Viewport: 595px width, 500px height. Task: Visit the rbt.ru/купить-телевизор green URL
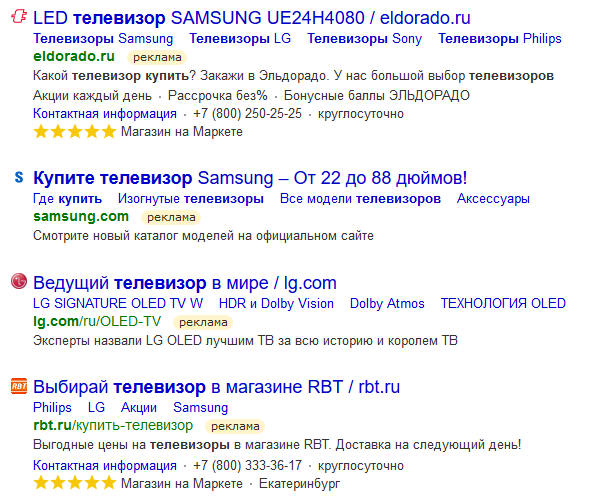click(x=113, y=426)
